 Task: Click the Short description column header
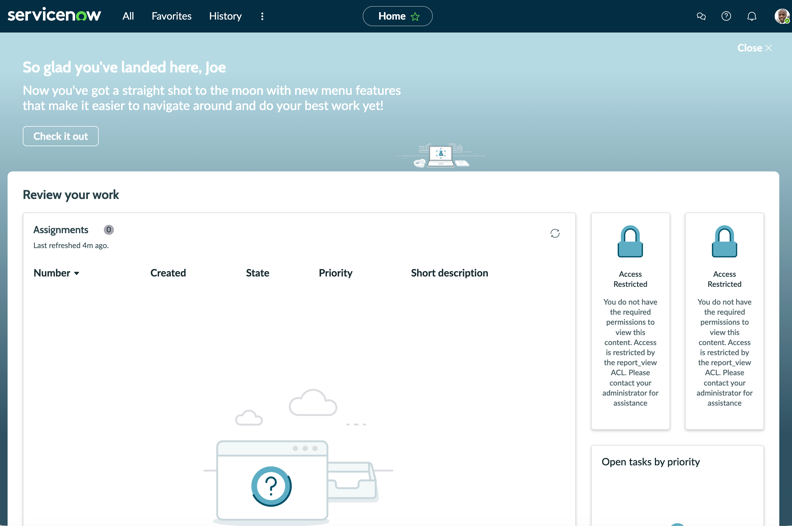[450, 273]
